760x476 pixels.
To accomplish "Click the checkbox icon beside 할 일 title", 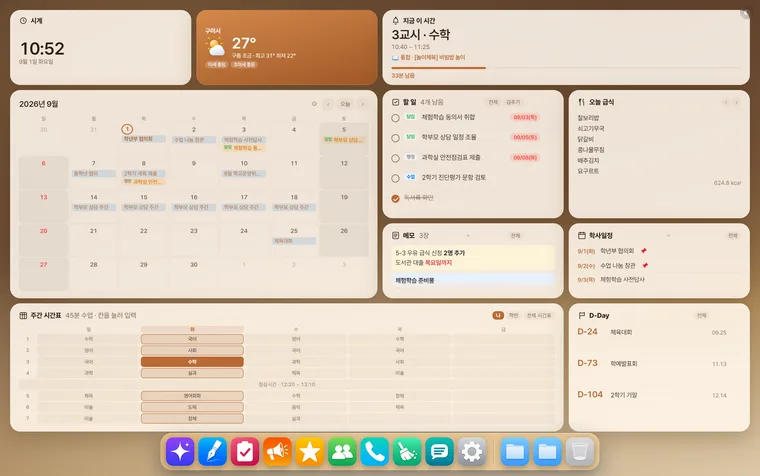I will point(396,102).
